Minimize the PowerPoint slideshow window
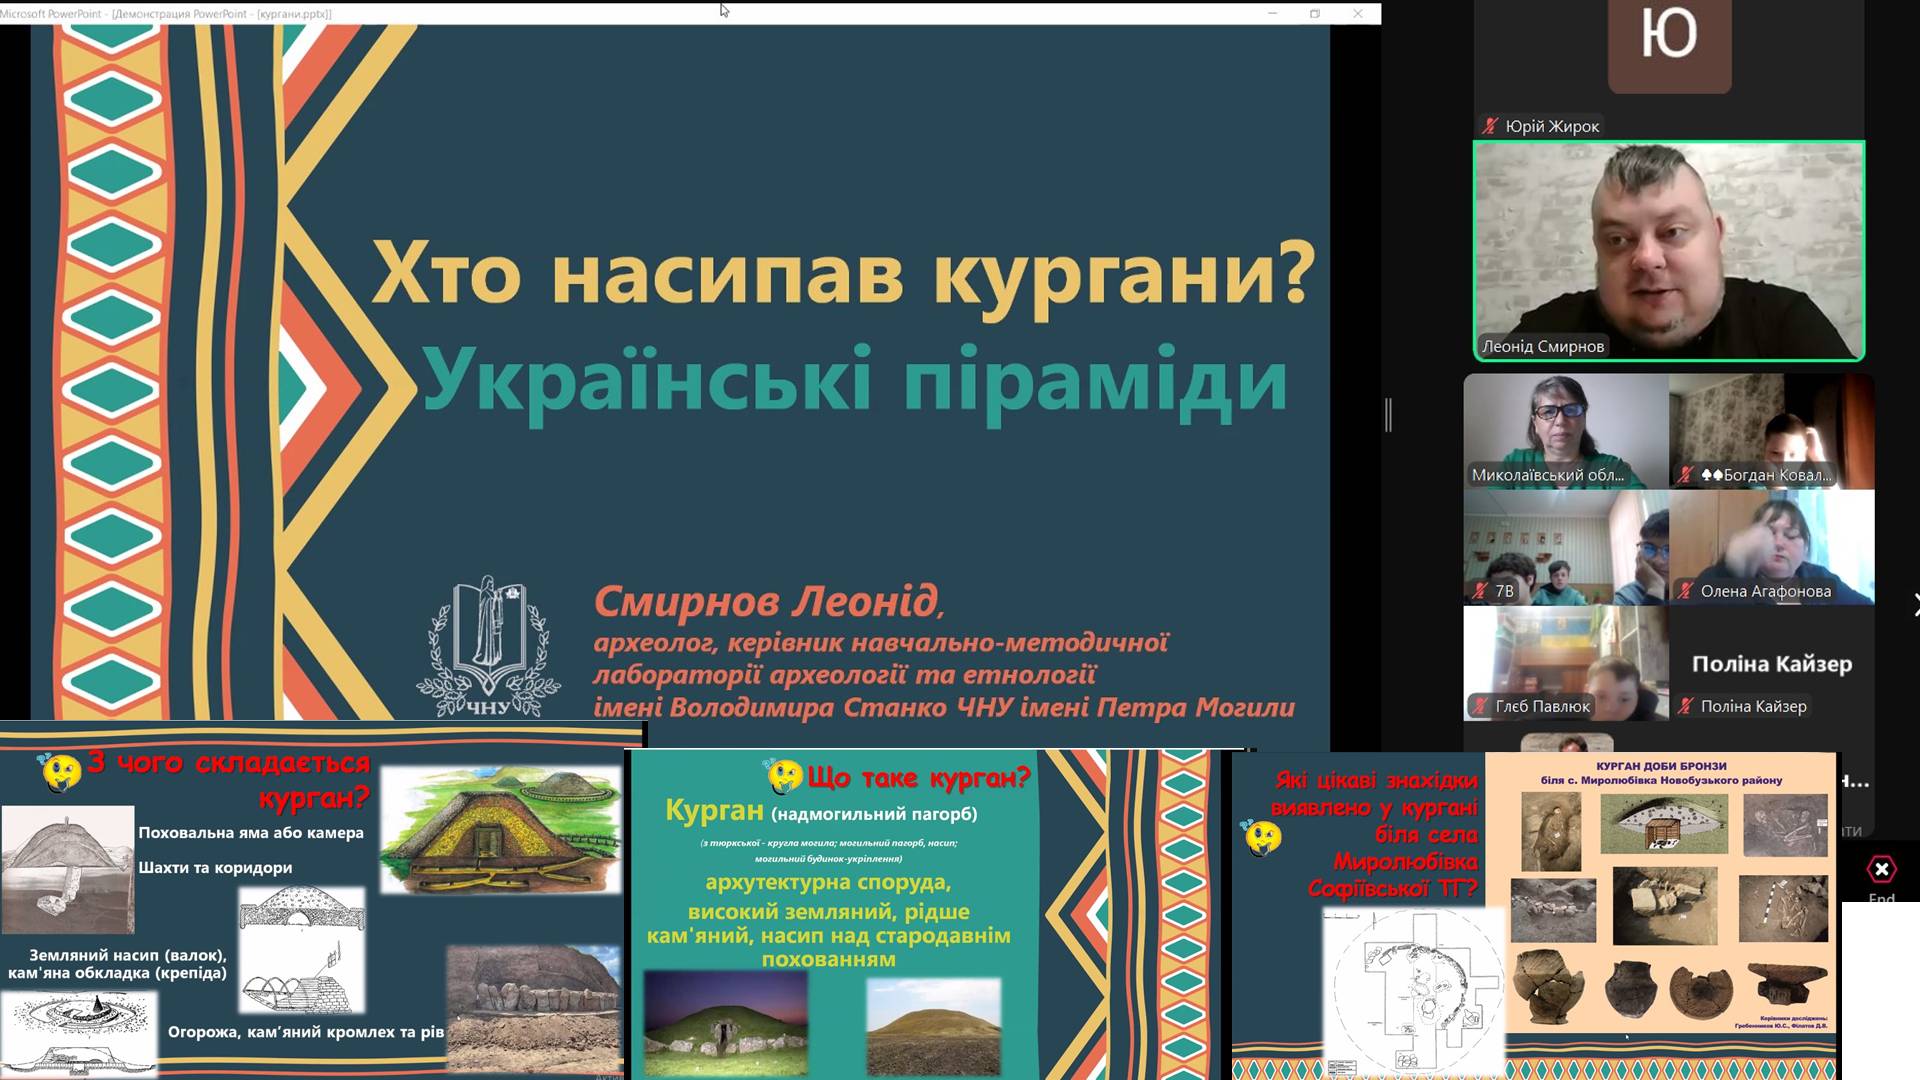The width and height of the screenshot is (1920, 1080). (1273, 13)
